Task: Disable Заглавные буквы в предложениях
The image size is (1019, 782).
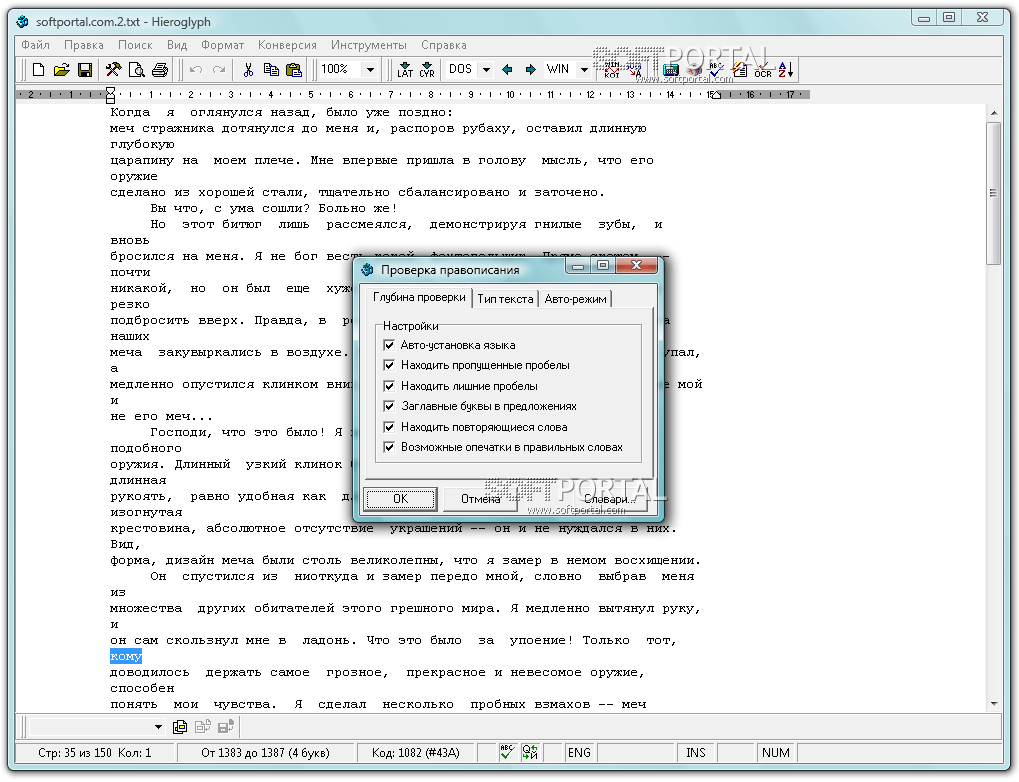Action: tap(389, 406)
